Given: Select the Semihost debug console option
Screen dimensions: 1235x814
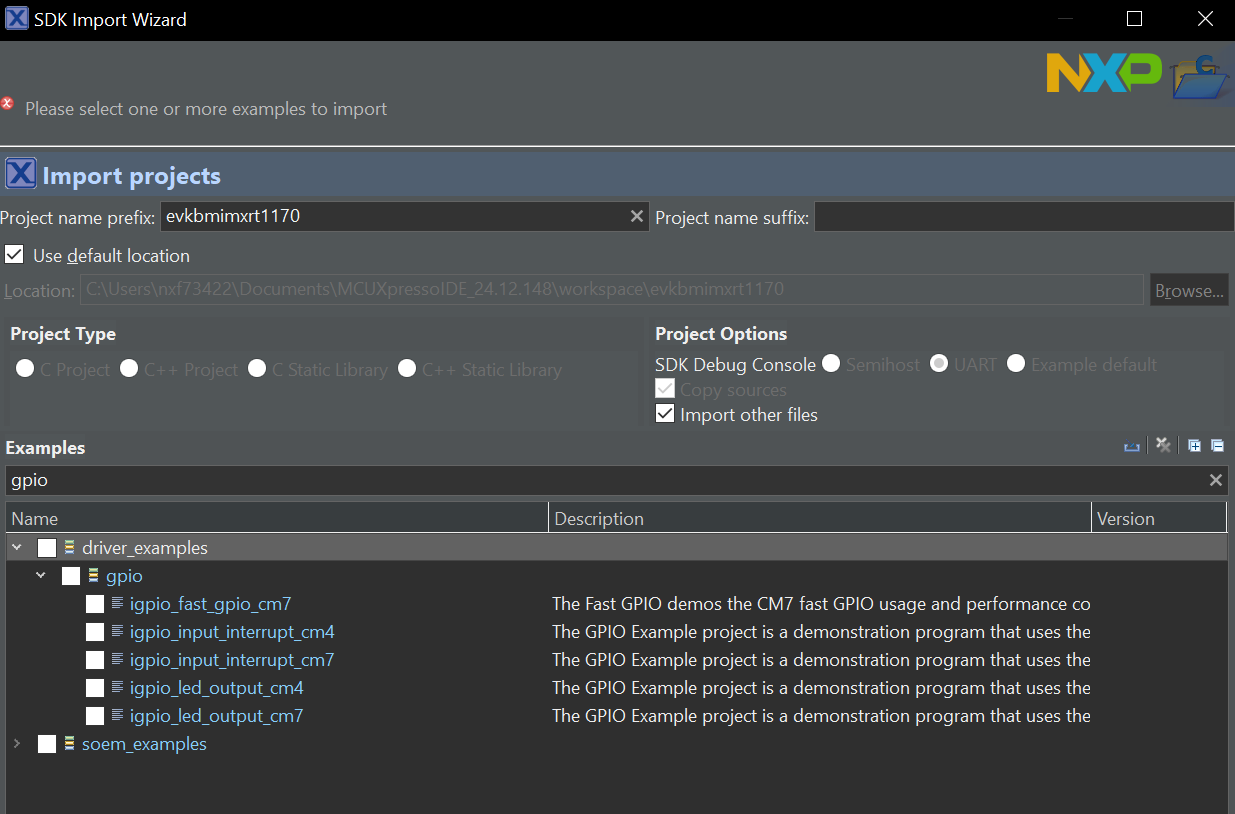Looking at the screenshot, I should pyautogui.click(x=831, y=364).
